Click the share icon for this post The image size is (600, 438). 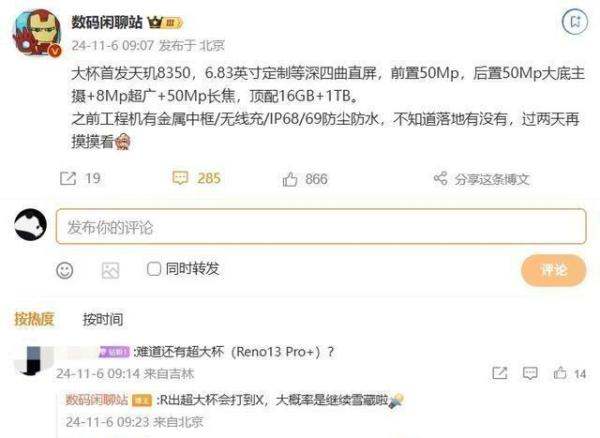click(x=440, y=178)
